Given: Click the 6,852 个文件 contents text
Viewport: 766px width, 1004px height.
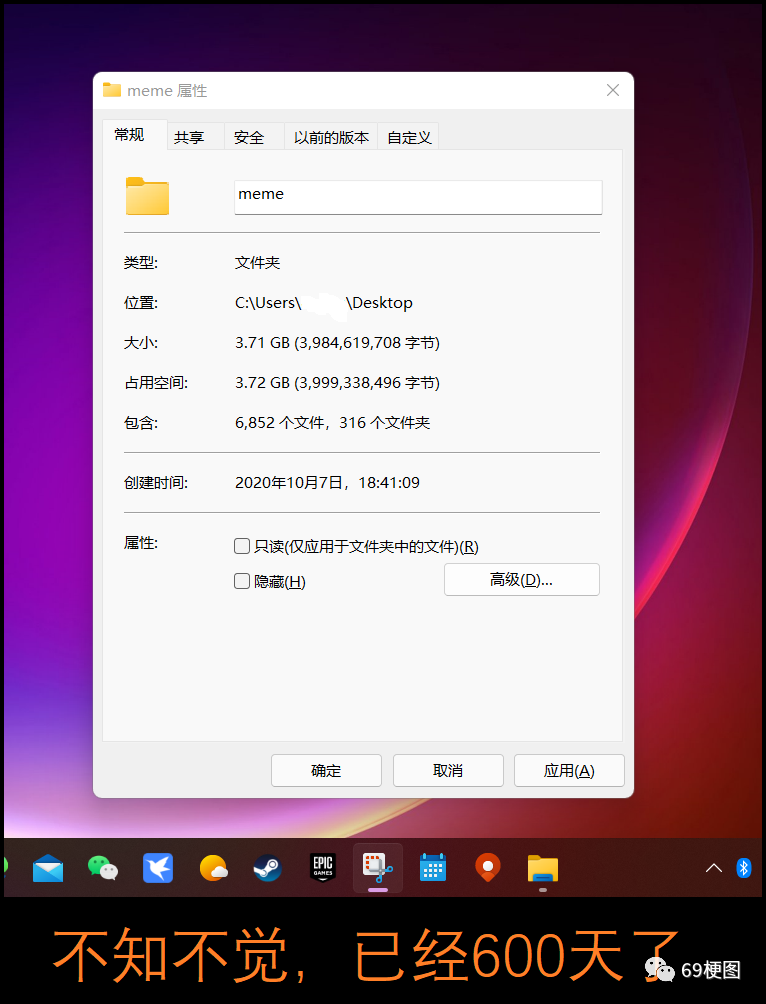Looking at the screenshot, I should point(332,423).
